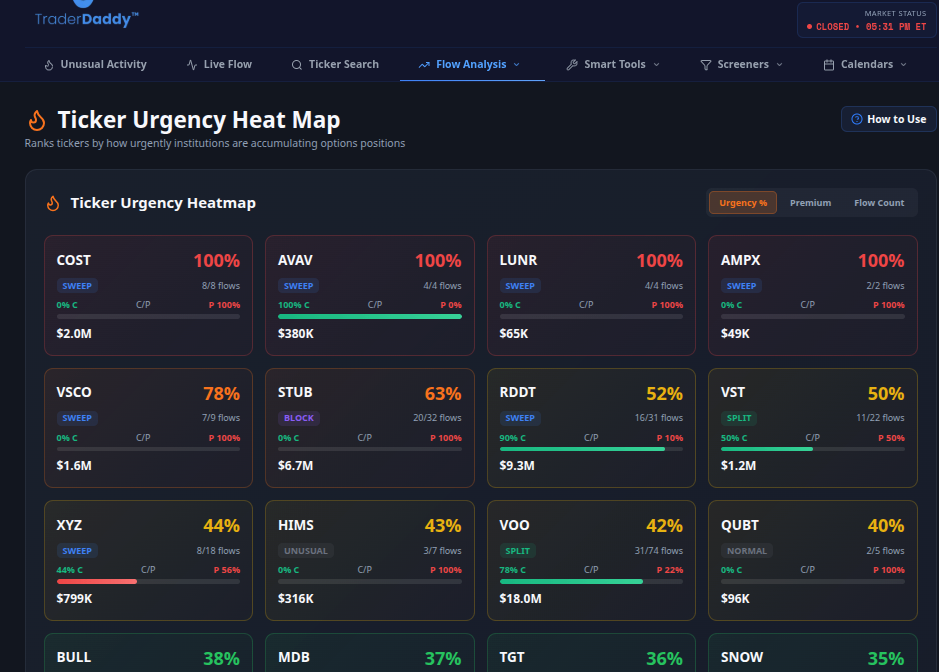
Task: Switch heatmap to Flow Count mode
Action: click(878, 202)
